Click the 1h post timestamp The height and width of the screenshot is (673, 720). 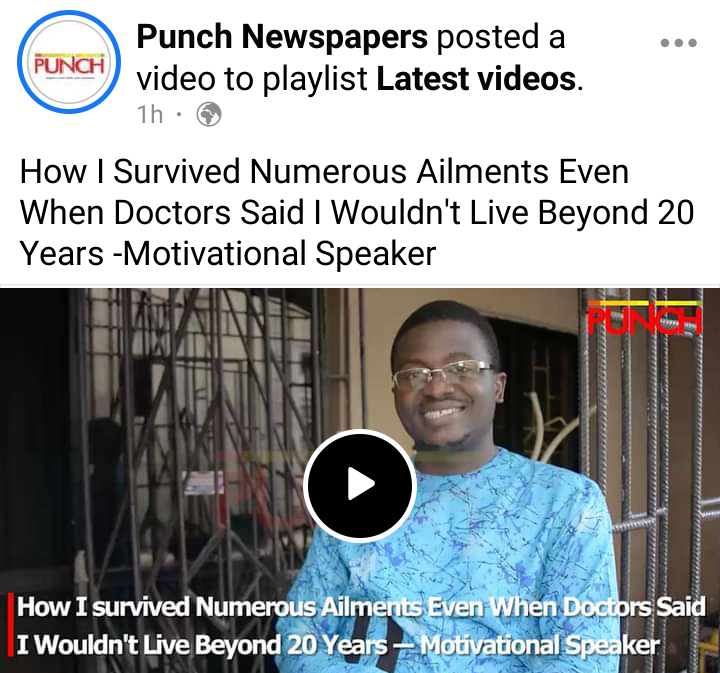point(150,114)
